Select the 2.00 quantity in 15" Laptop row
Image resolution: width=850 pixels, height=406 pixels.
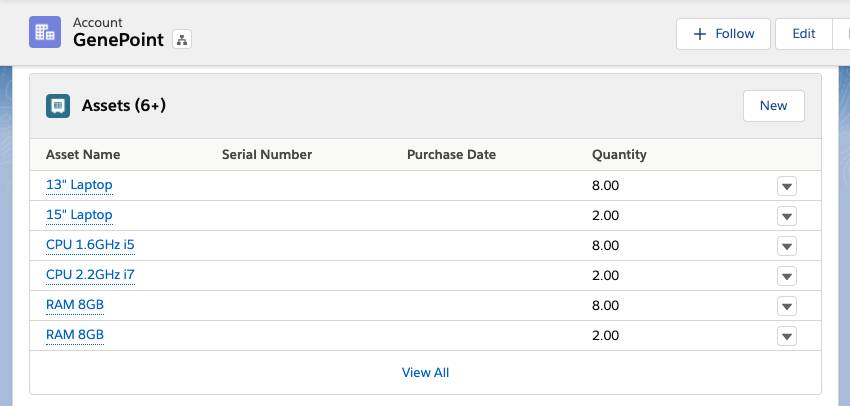(606, 216)
